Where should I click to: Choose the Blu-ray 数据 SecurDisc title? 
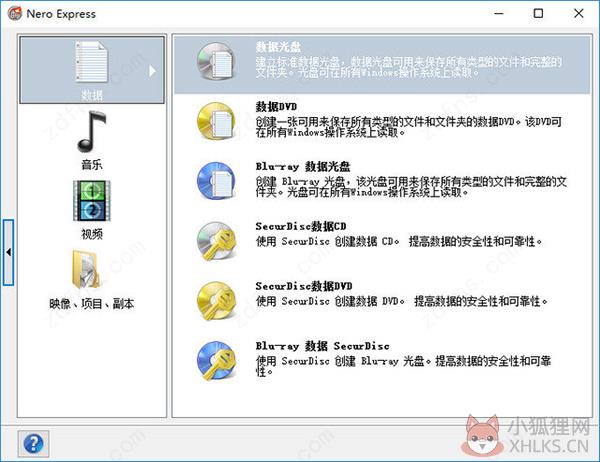click(x=323, y=346)
